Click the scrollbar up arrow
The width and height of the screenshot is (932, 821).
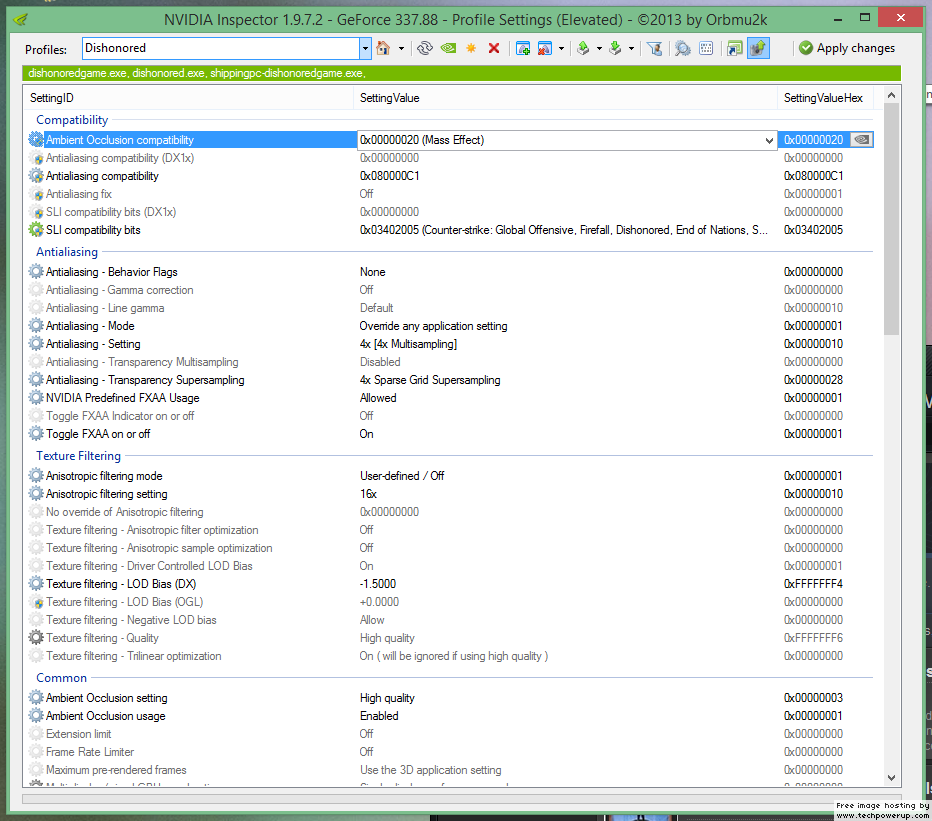891,95
